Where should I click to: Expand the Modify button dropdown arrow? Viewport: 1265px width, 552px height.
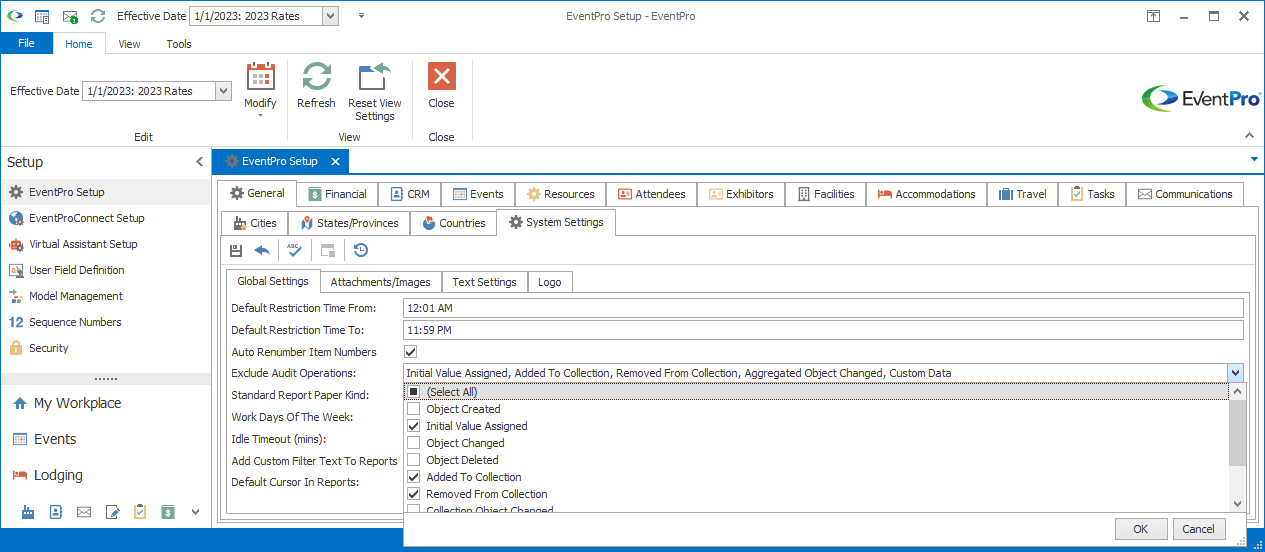coord(260,116)
